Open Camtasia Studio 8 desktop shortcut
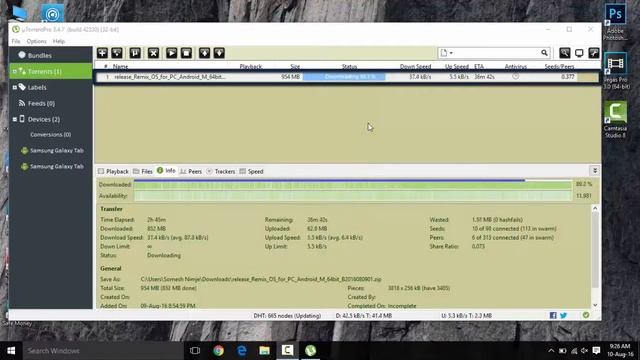 coord(616,120)
